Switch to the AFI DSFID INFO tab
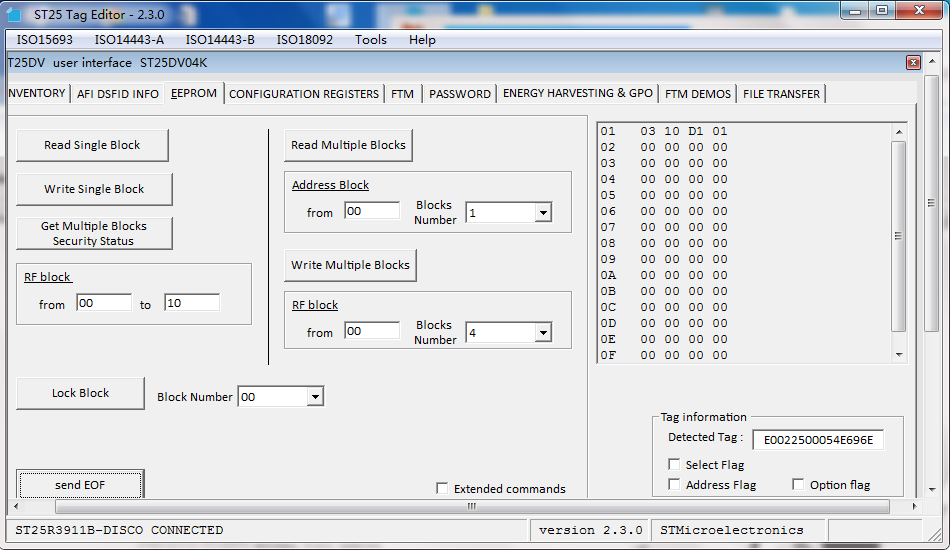The image size is (950, 550). pos(118,94)
